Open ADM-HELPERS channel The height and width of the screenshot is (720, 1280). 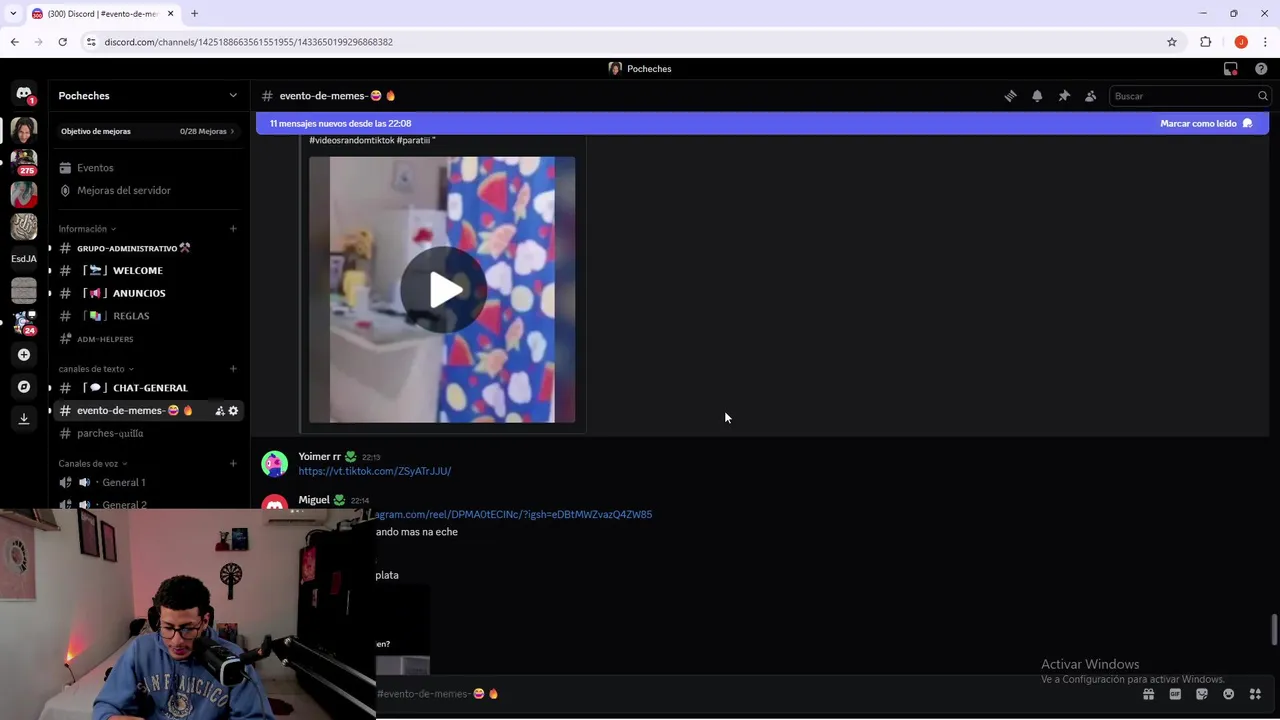(x=148, y=339)
